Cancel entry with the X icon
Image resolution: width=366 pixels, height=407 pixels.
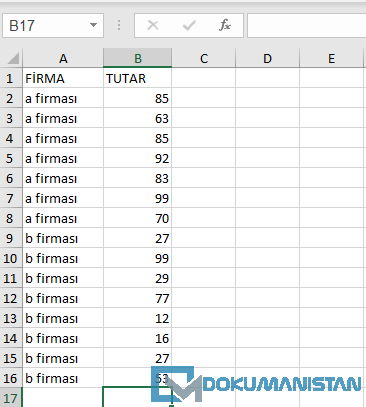(153, 25)
